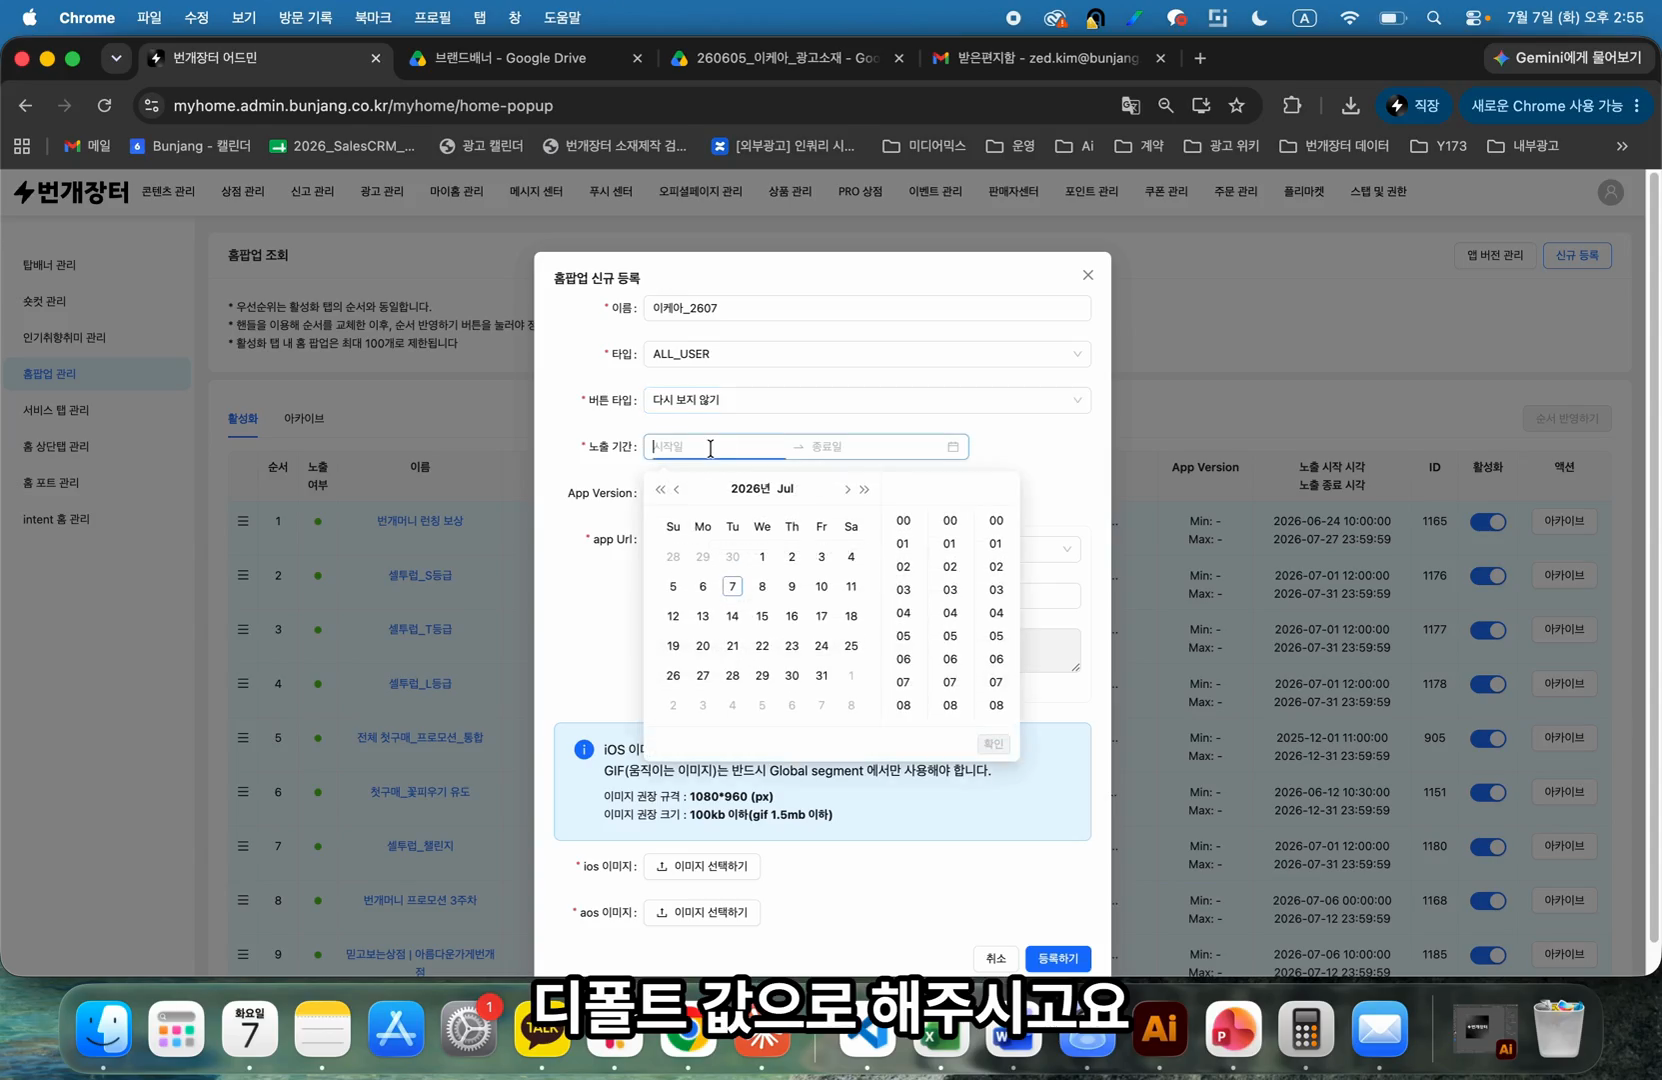Go to next year in date picker
1662x1080 pixels.
pos(865,489)
